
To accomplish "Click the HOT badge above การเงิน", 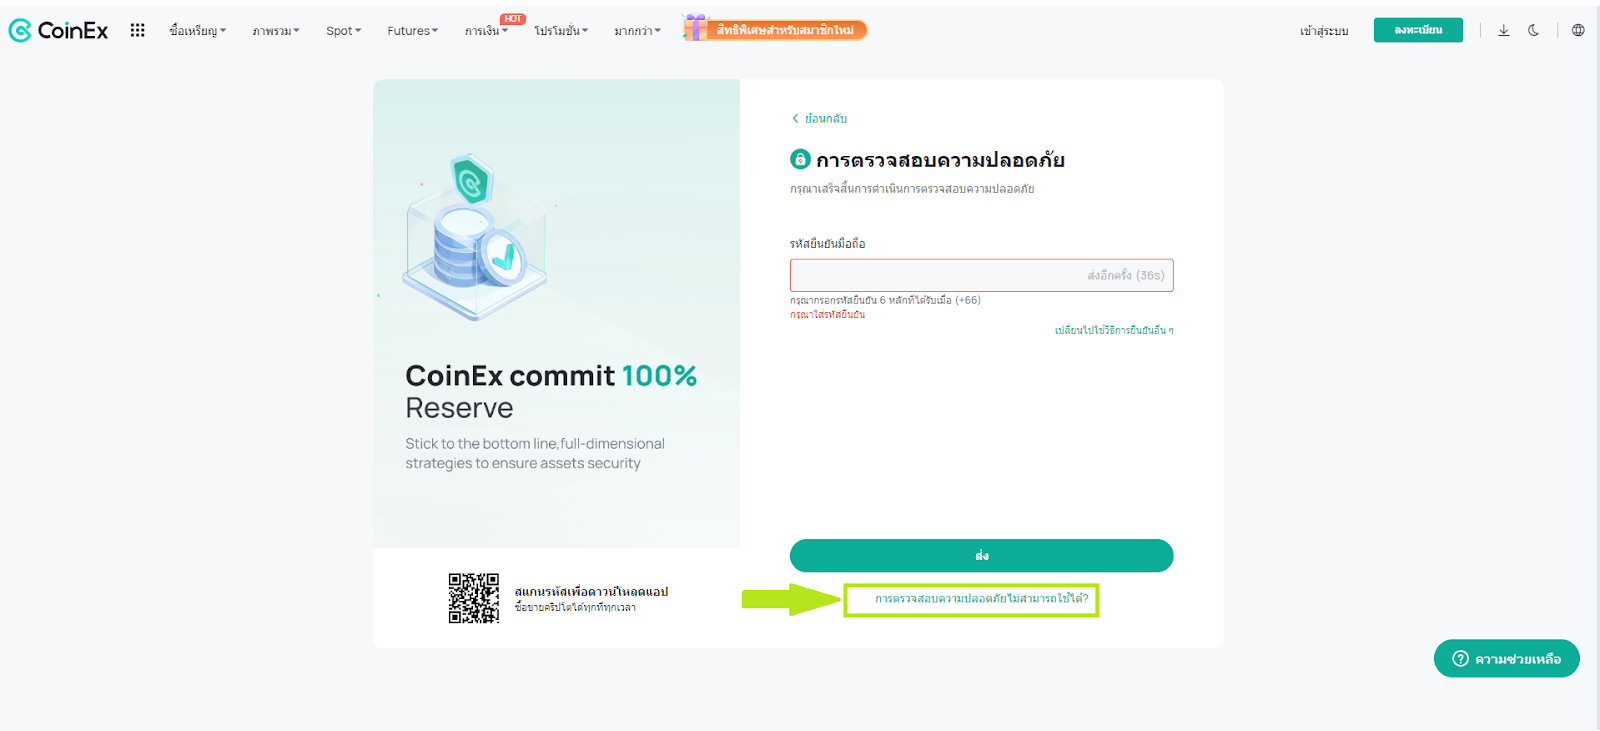I will (x=513, y=19).
